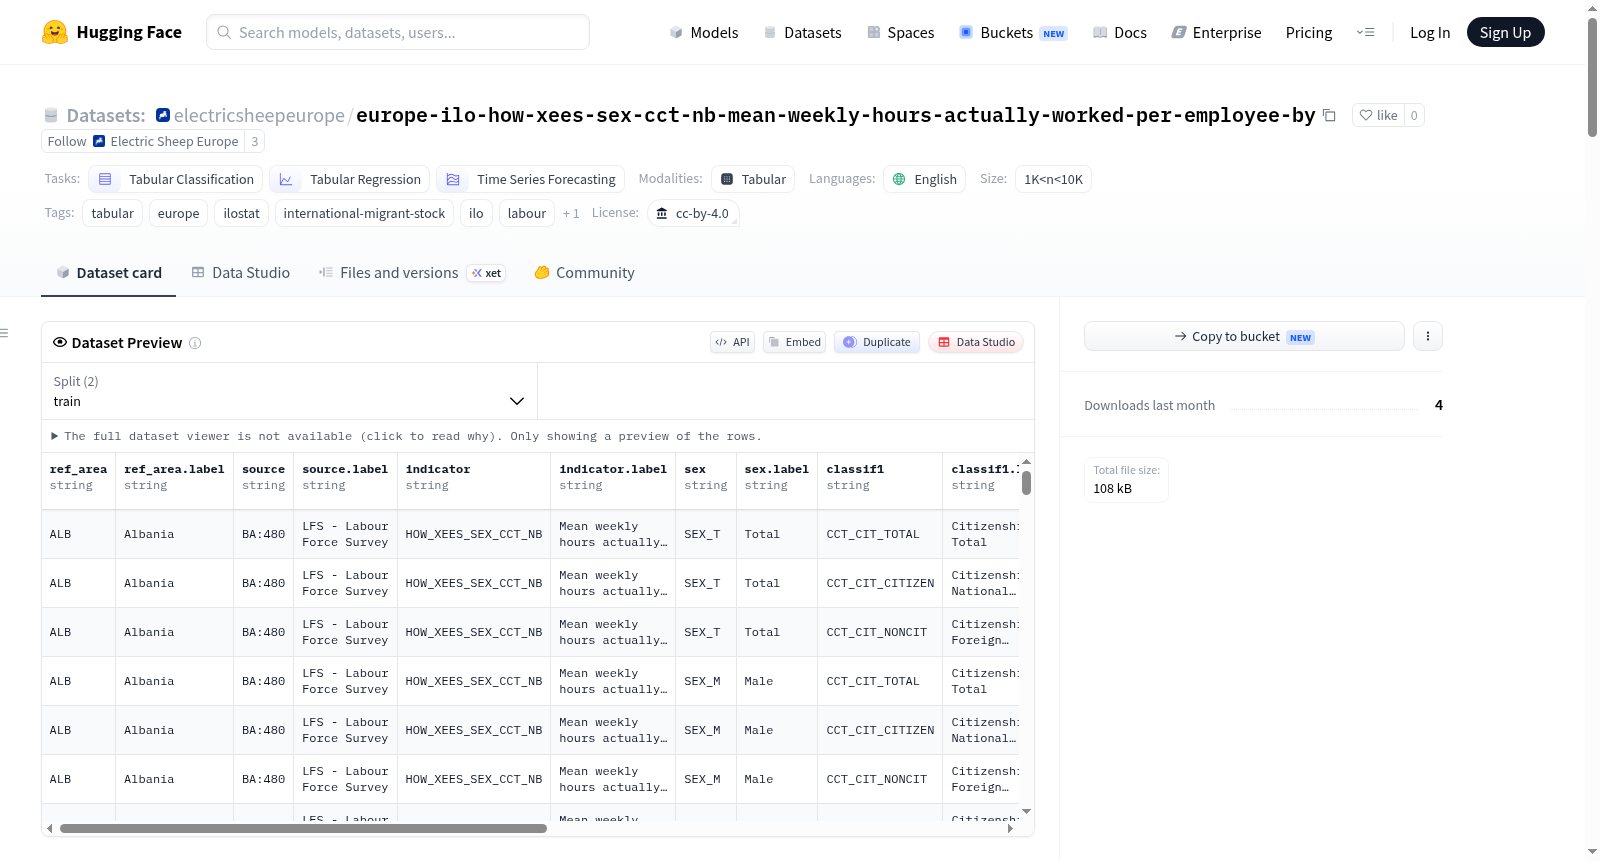Open the more options kebab menu
Screen dimensions: 1600x861
(x=1428, y=336)
